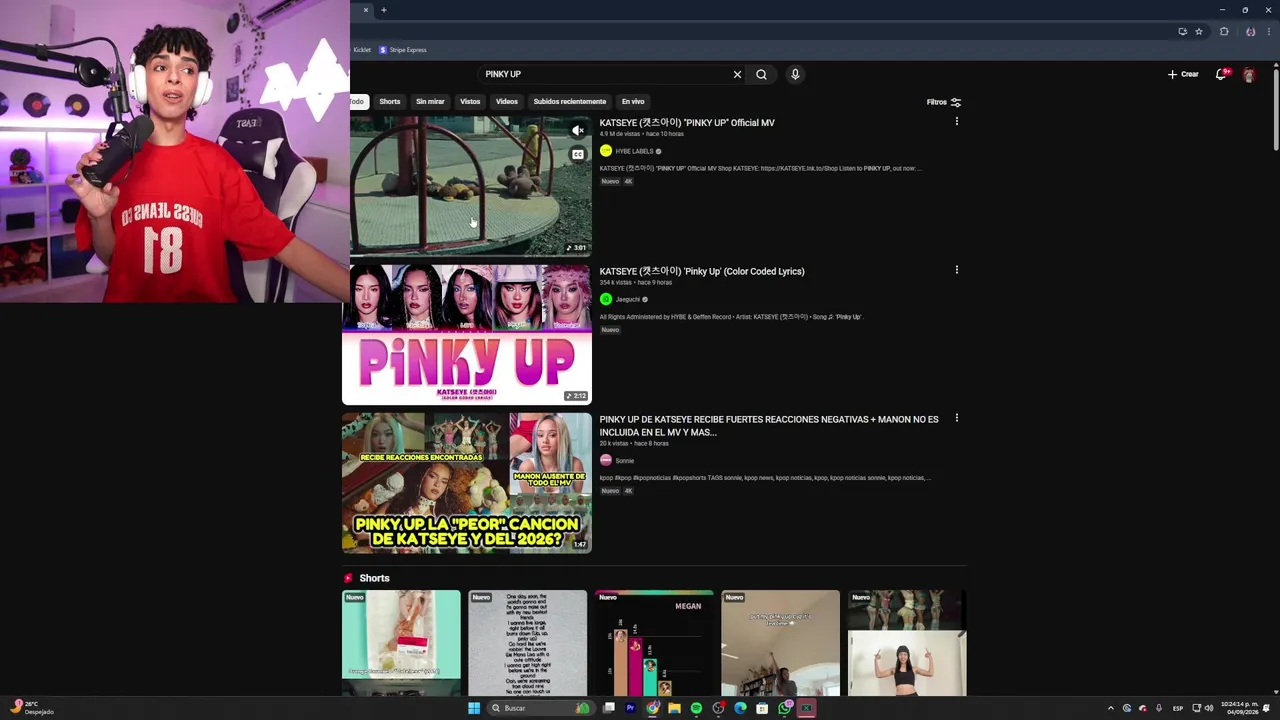The image size is (1280, 720).
Task: Open more options for the Sonnie video result
Action: pyautogui.click(x=957, y=418)
